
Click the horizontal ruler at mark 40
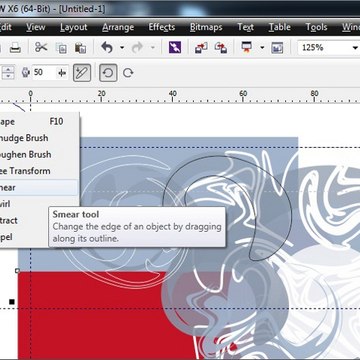click(172, 94)
